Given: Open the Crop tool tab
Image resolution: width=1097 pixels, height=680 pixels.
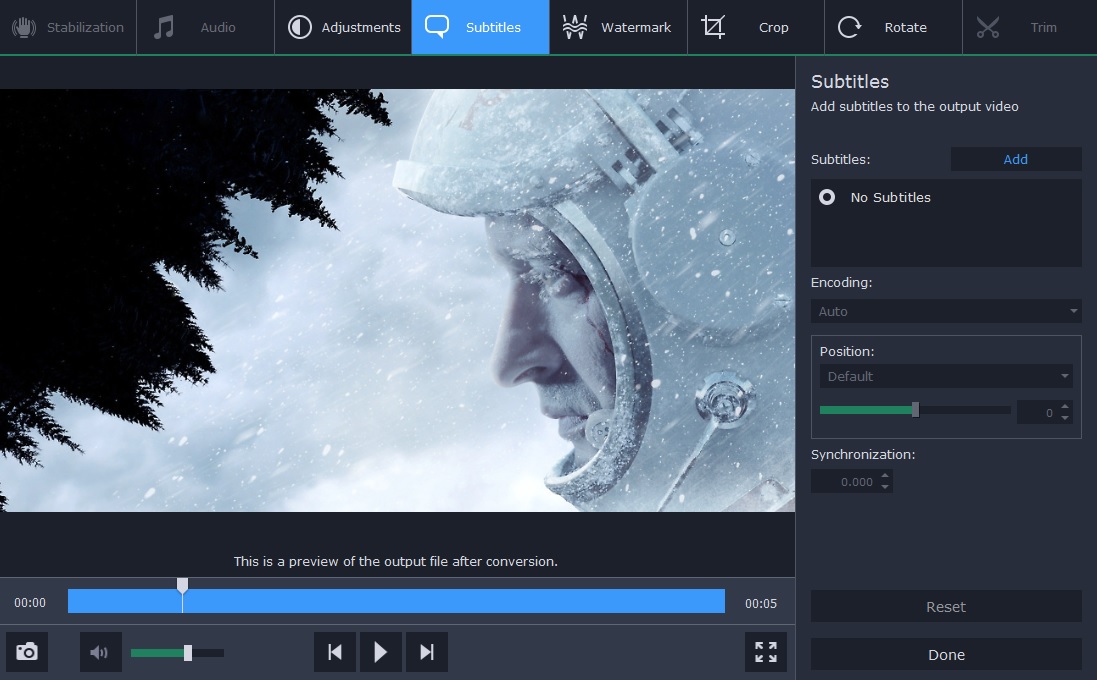Looking at the screenshot, I should pos(755,27).
